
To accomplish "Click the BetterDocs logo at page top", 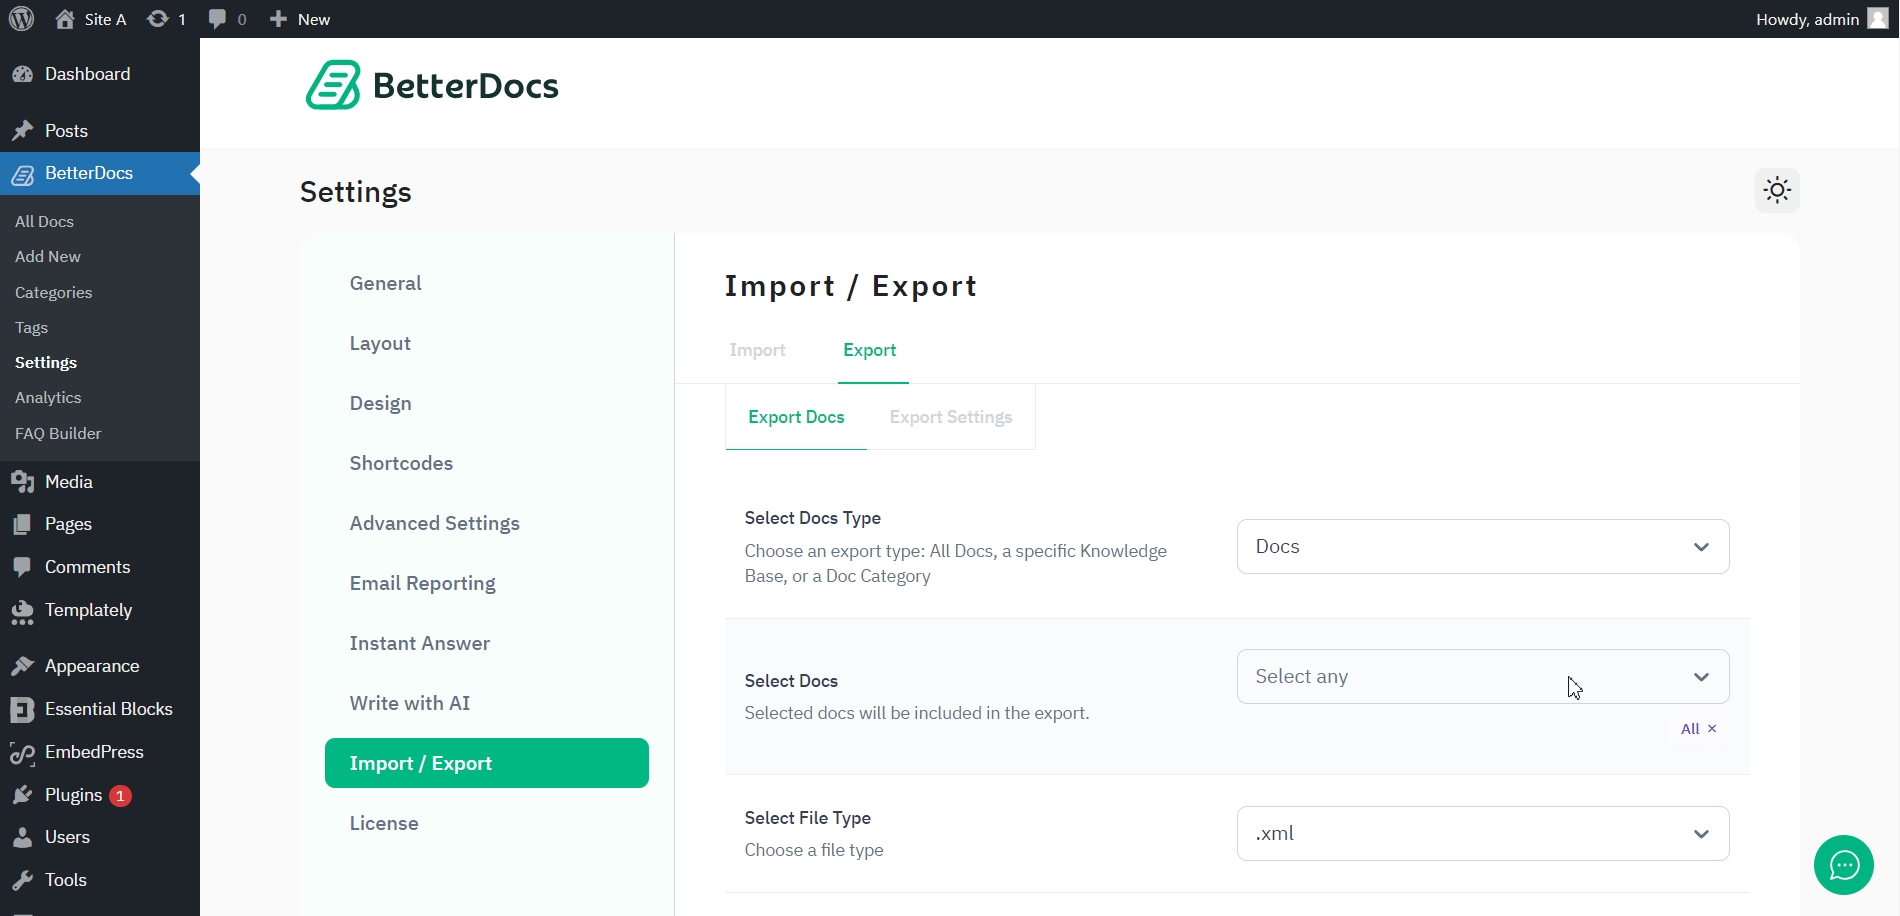I will point(432,86).
